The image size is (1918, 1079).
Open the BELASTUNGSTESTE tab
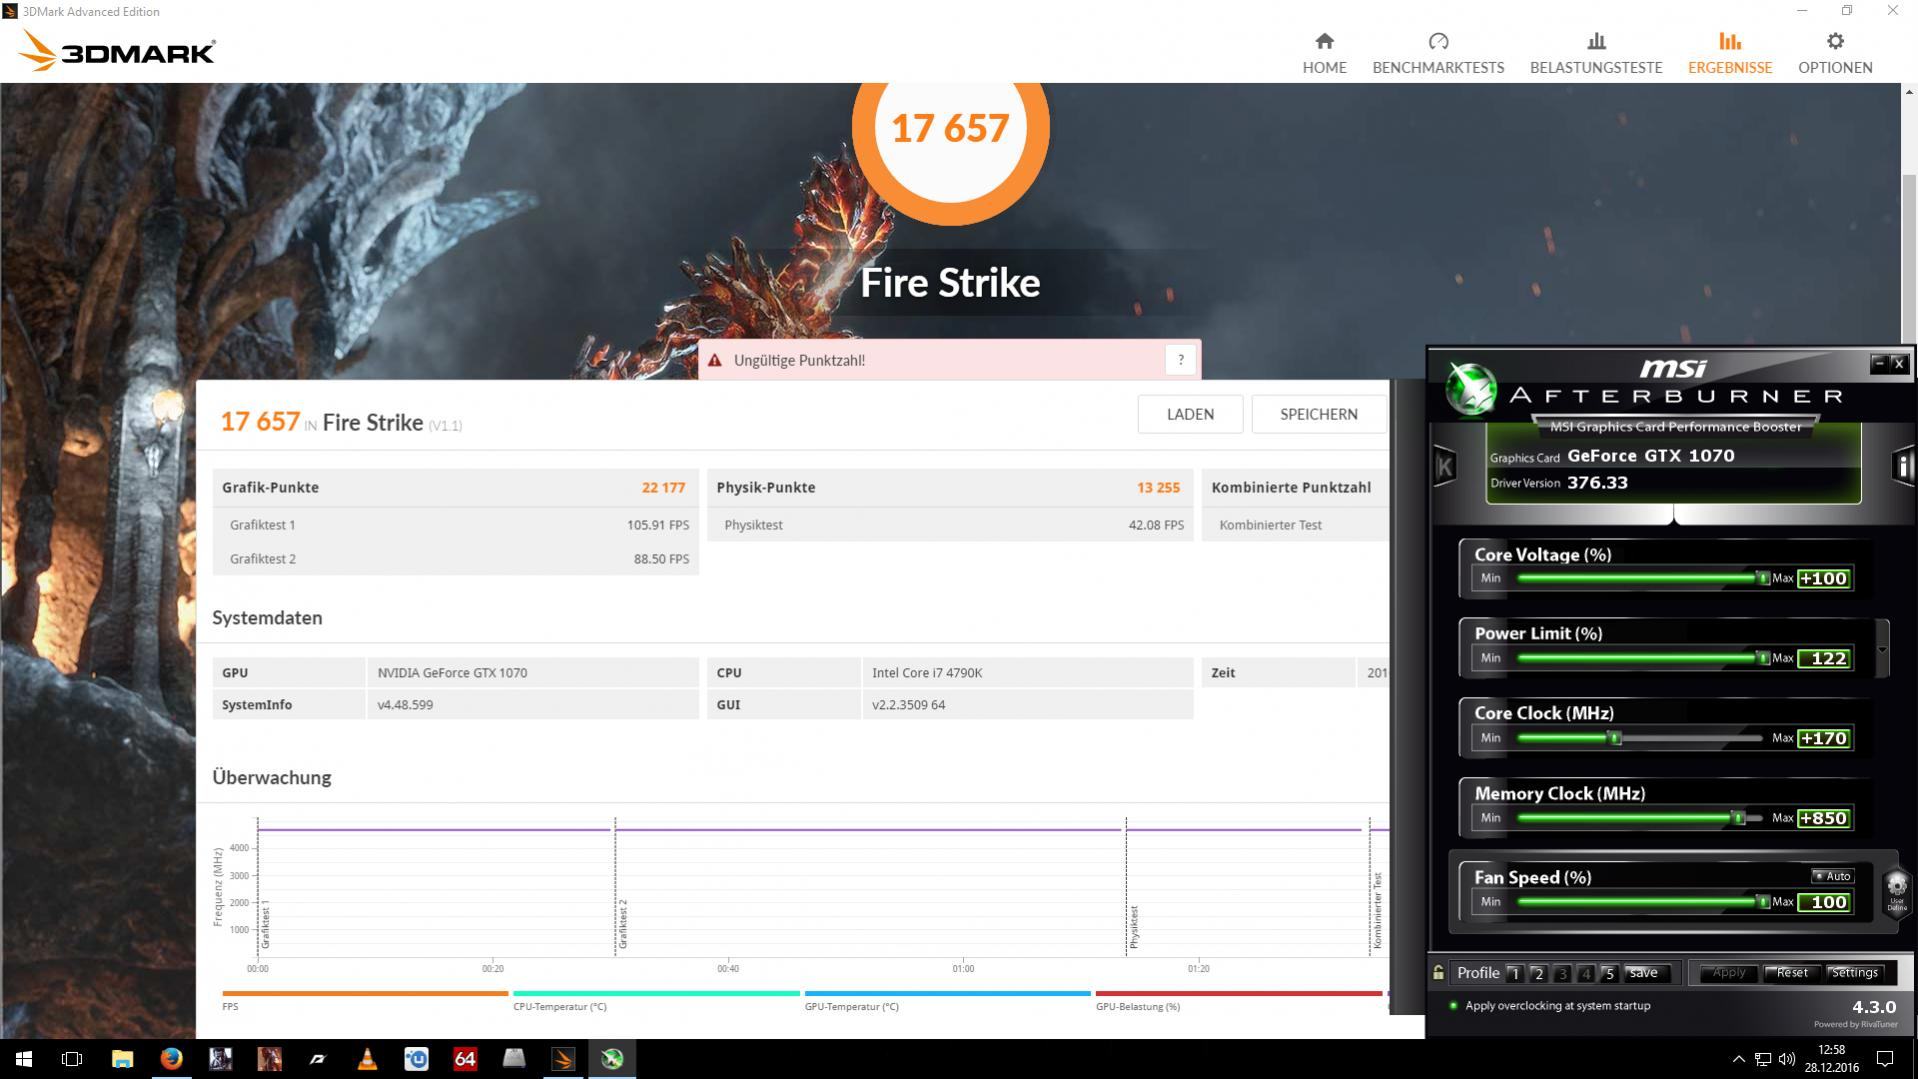[1596, 53]
